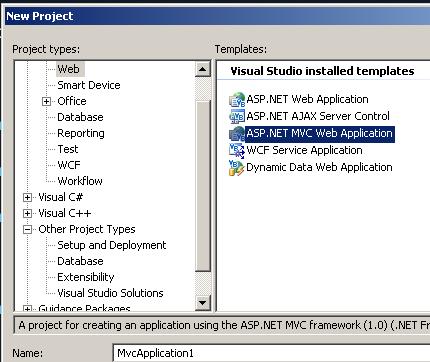Select Office project type
Image resolution: width=430 pixels, height=362 pixels.
[x=72, y=101]
